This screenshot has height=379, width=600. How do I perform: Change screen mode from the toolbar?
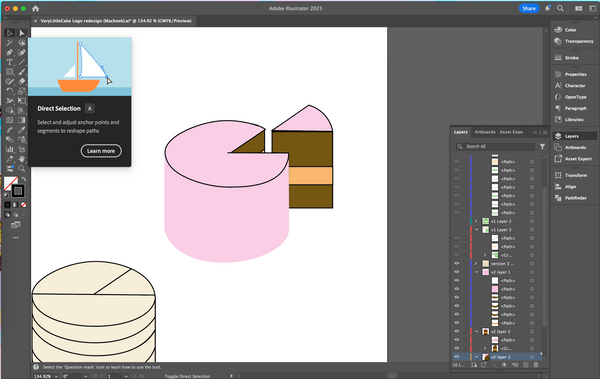coord(16,225)
